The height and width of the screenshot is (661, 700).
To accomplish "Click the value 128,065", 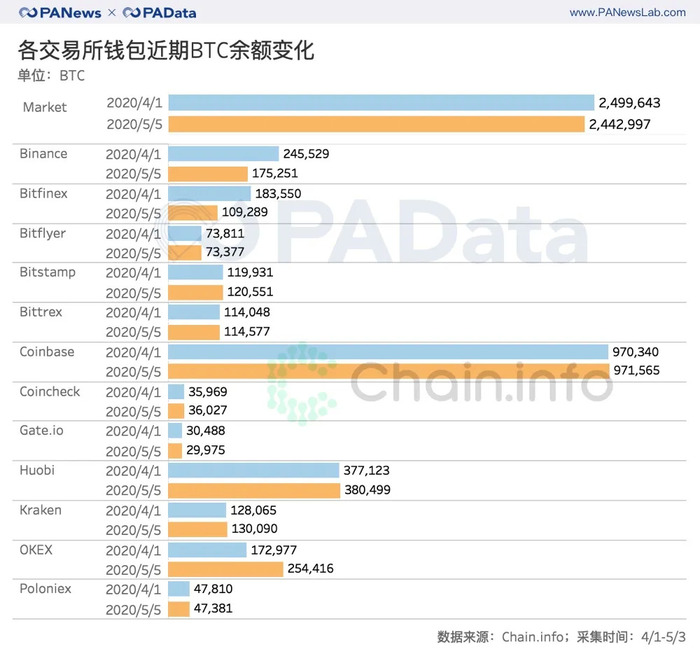I will coord(253,510).
